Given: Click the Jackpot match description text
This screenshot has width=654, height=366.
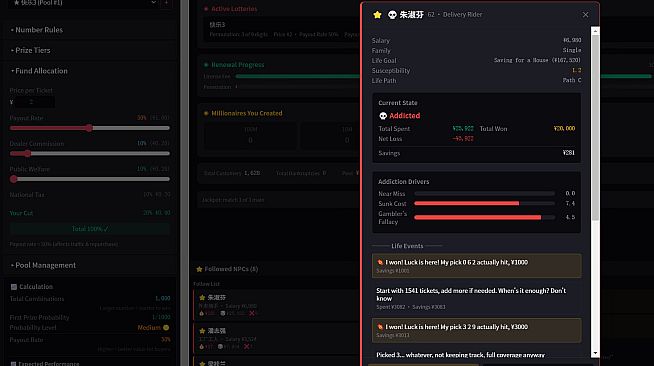Looking at the screenshot, I should 233,200.
